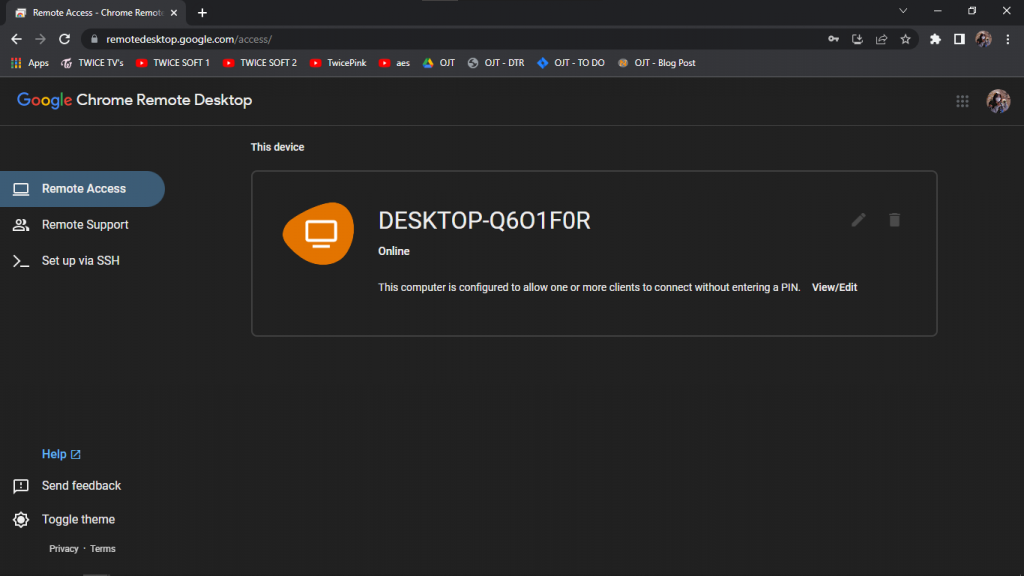Image resolution: width=1024 pixels, height=576 pixels.
Task: Open Chrome's three-dot menu
Action: coord(1008,39)
